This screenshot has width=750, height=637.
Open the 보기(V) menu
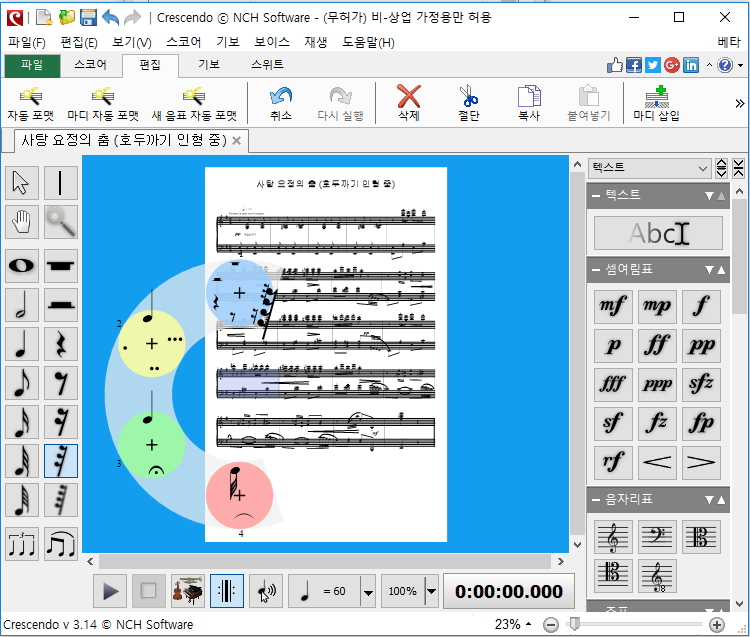132,42
